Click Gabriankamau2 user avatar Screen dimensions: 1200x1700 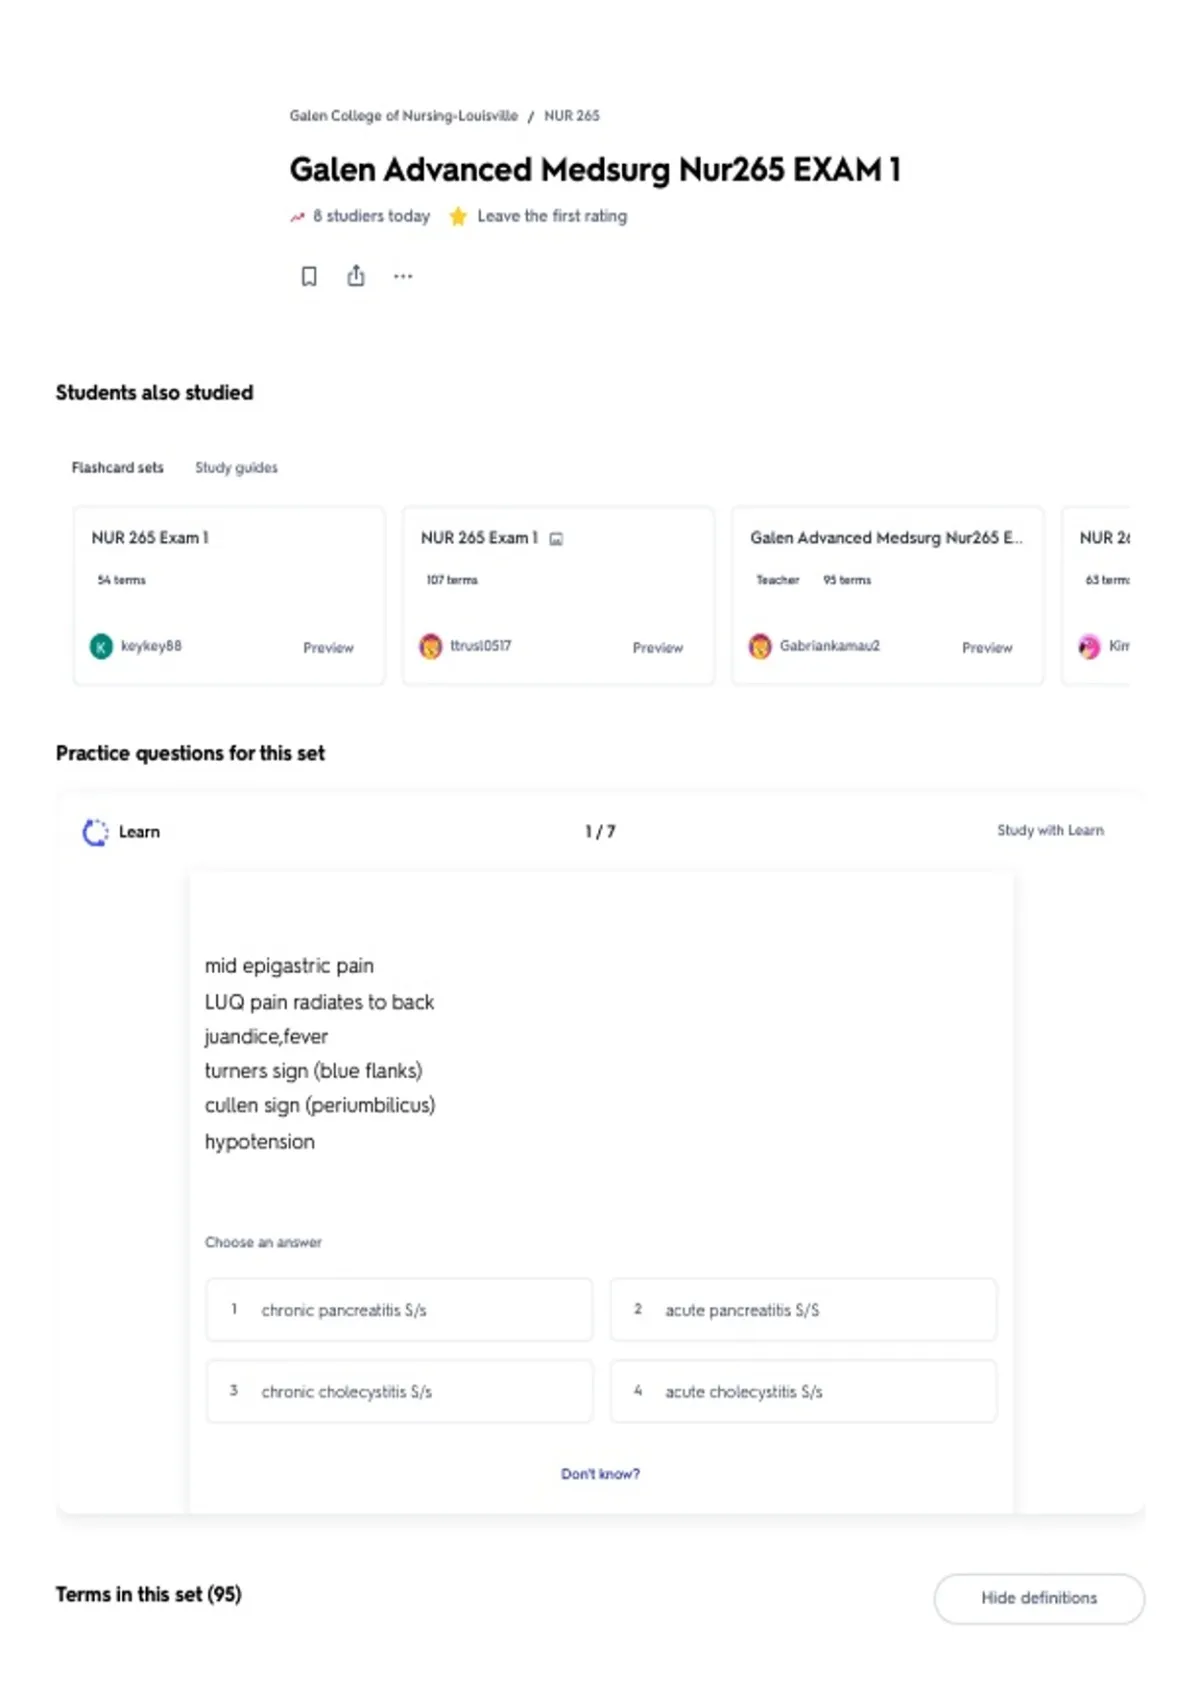760,647
